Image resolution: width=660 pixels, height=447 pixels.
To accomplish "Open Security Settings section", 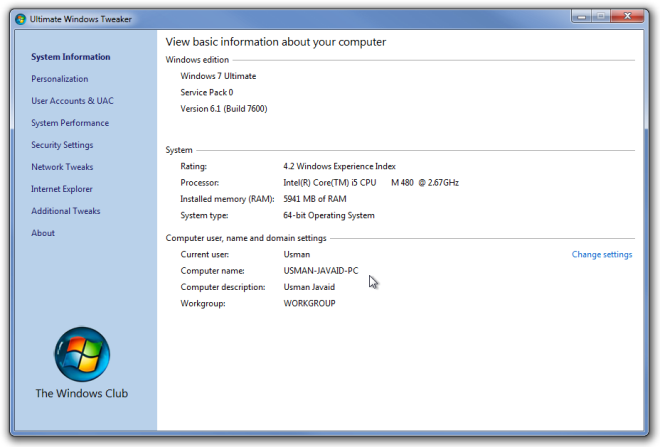I will pos(62,145).
